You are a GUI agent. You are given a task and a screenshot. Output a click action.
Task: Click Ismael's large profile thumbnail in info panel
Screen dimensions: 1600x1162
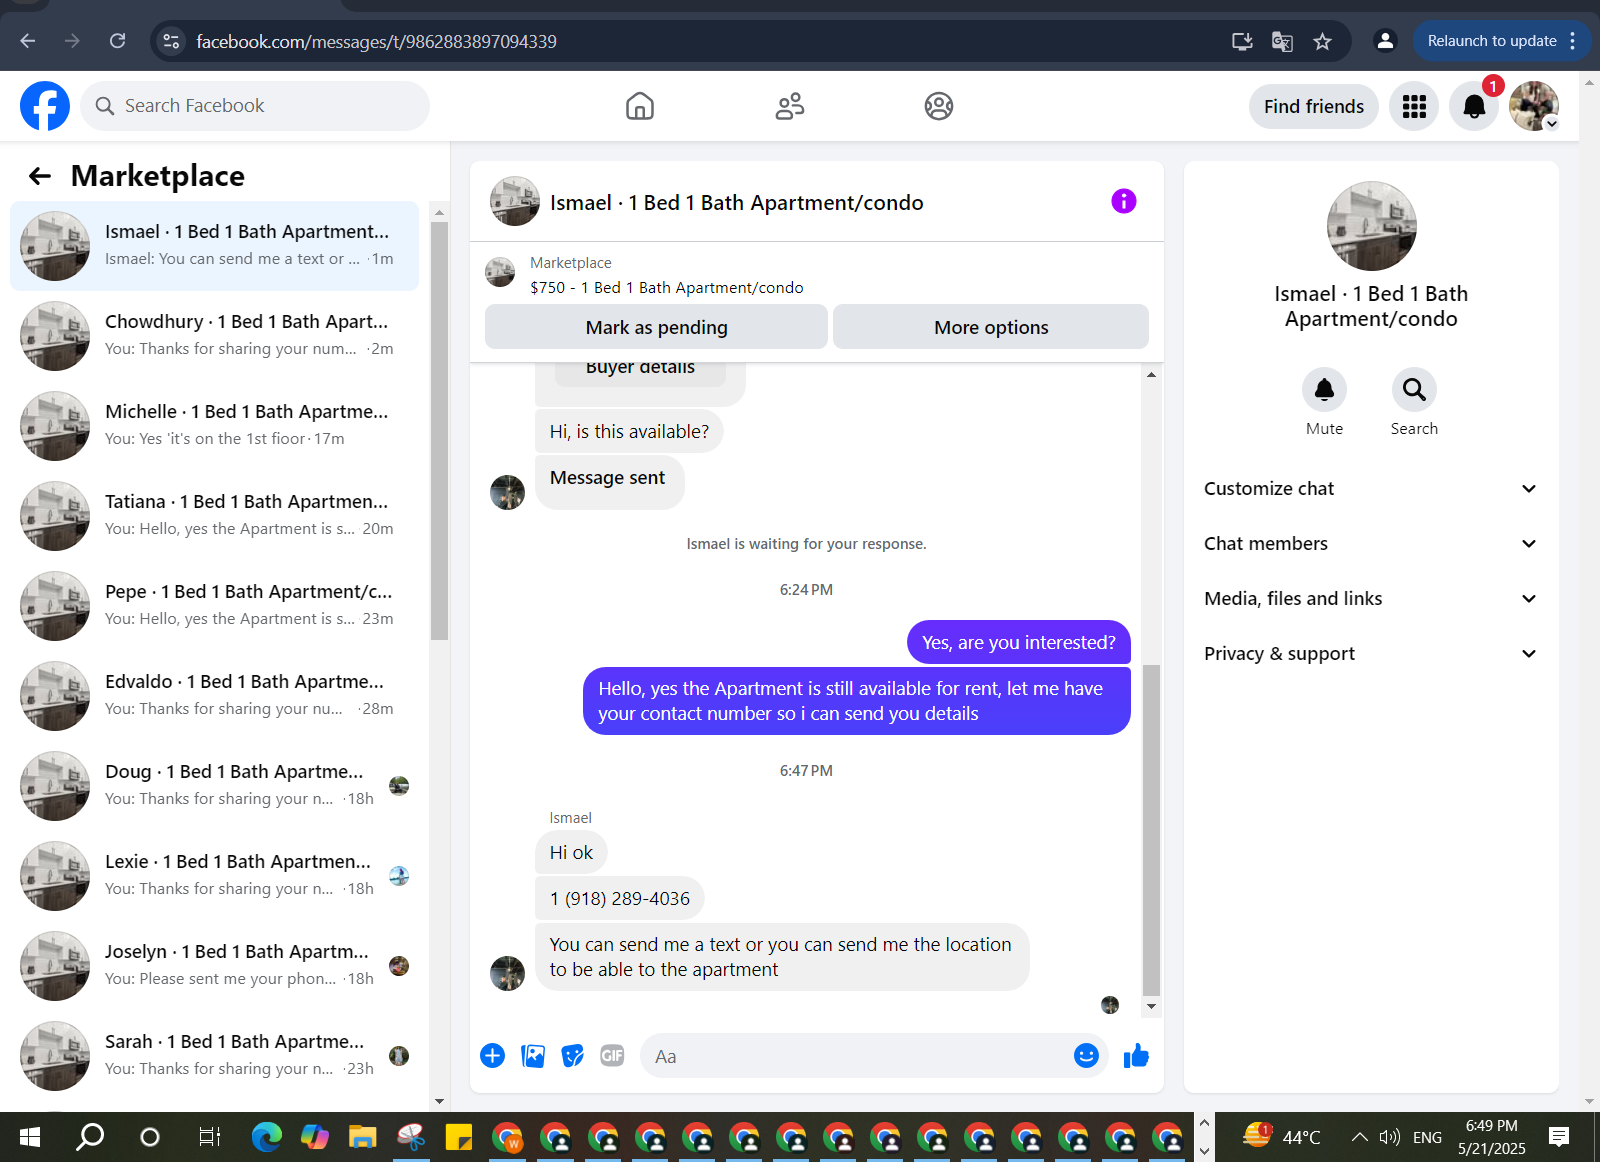pos(1371,226)
